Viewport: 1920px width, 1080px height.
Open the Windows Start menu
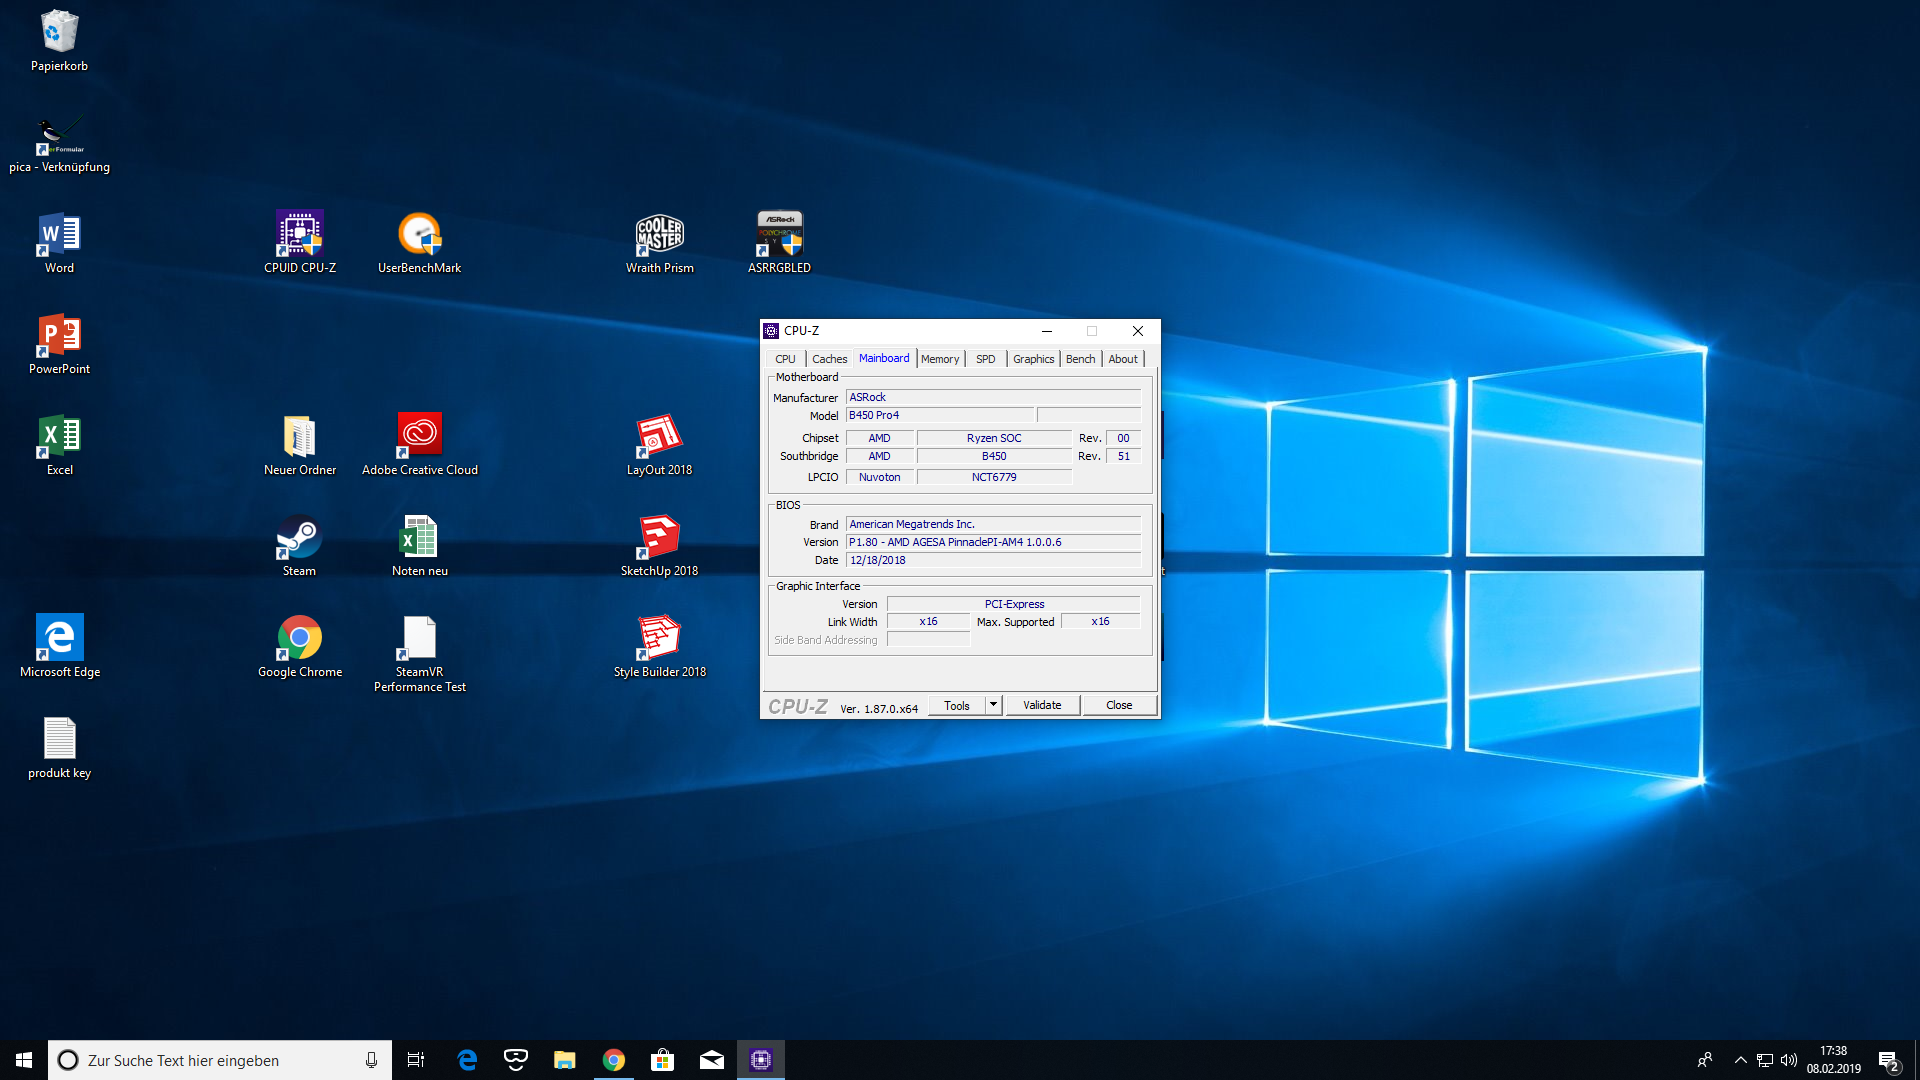click(24, 1060)
